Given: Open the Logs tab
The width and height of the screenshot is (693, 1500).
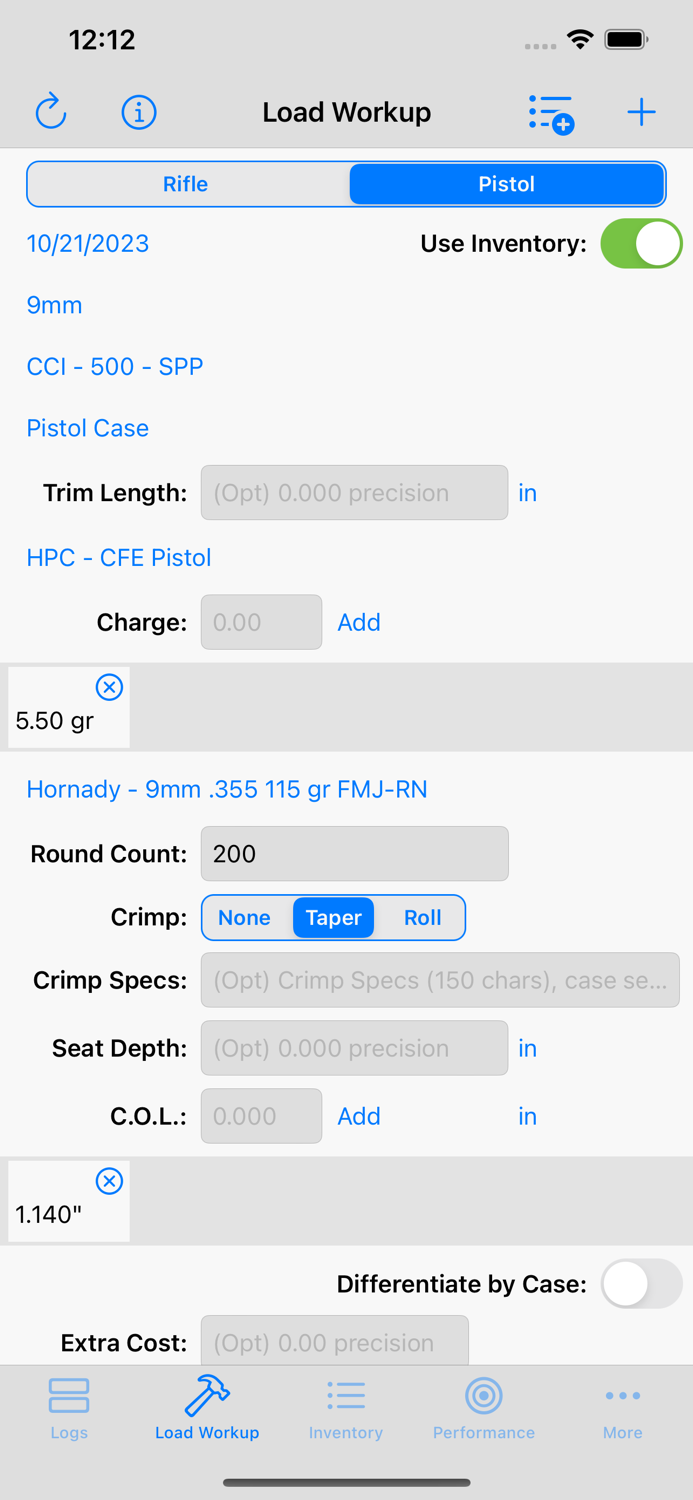Looking at the screenshot, I should (x=69, y=1407).
